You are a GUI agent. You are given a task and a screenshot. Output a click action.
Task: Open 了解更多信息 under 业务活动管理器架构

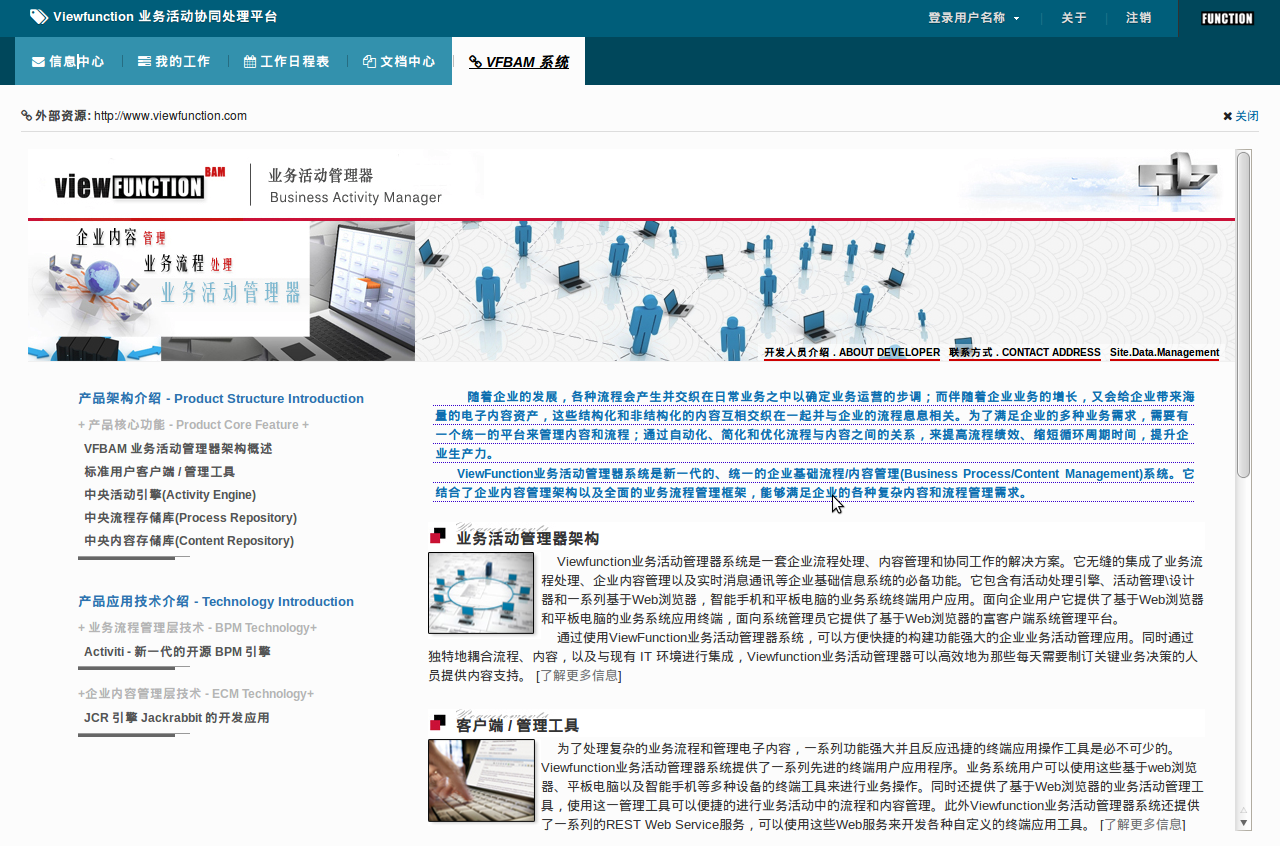pos(579,676)
